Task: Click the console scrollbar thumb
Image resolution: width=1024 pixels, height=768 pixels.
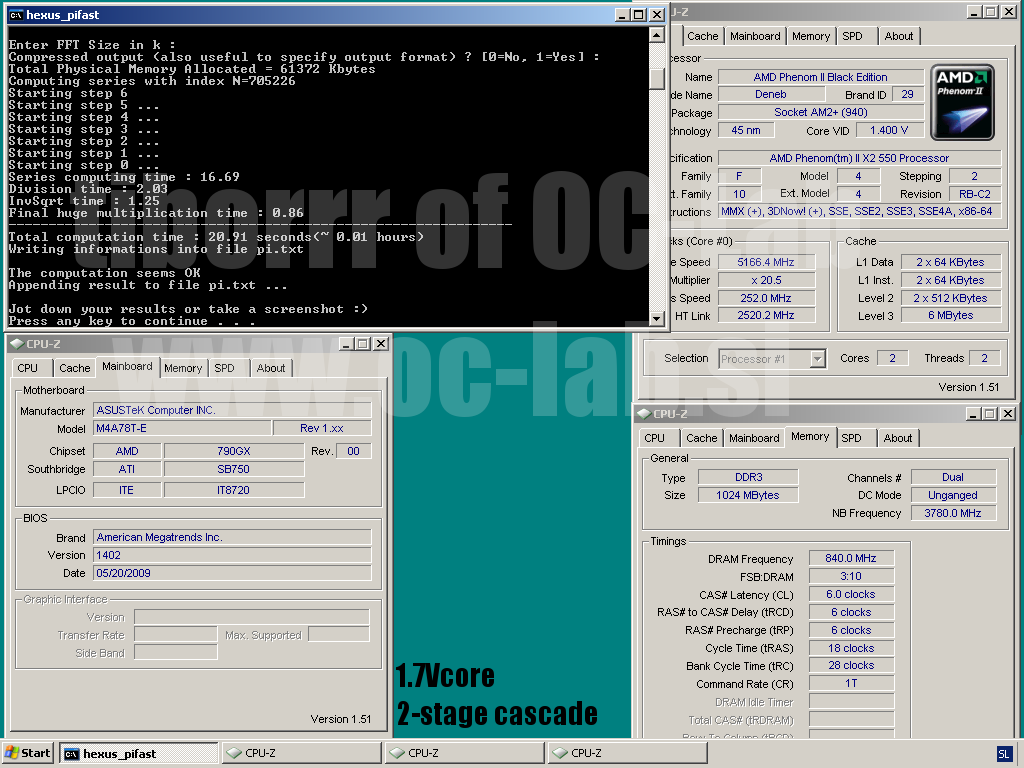Action: click(657, 78)
